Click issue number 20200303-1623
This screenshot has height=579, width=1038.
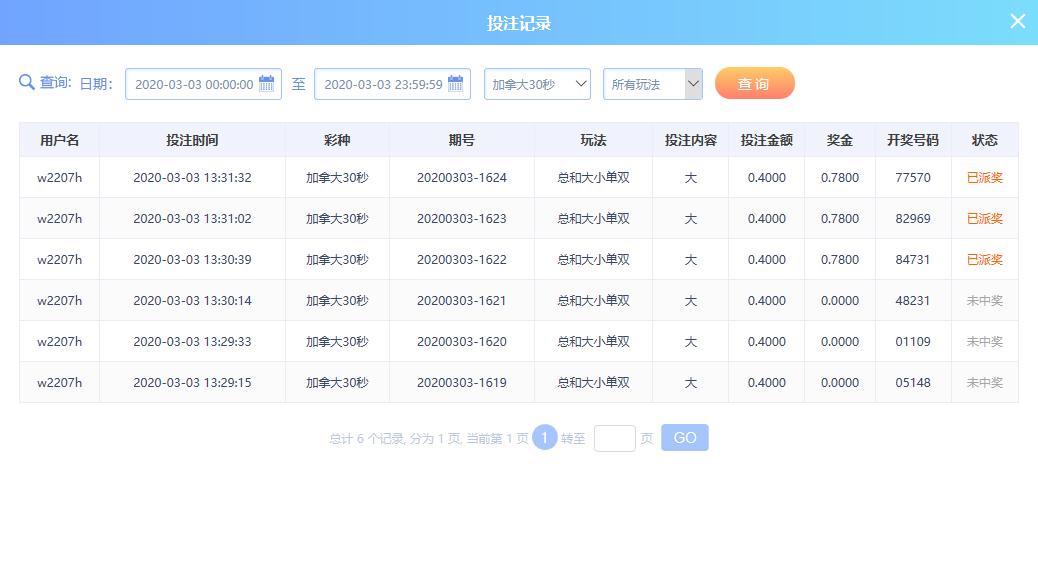(461, 218)
